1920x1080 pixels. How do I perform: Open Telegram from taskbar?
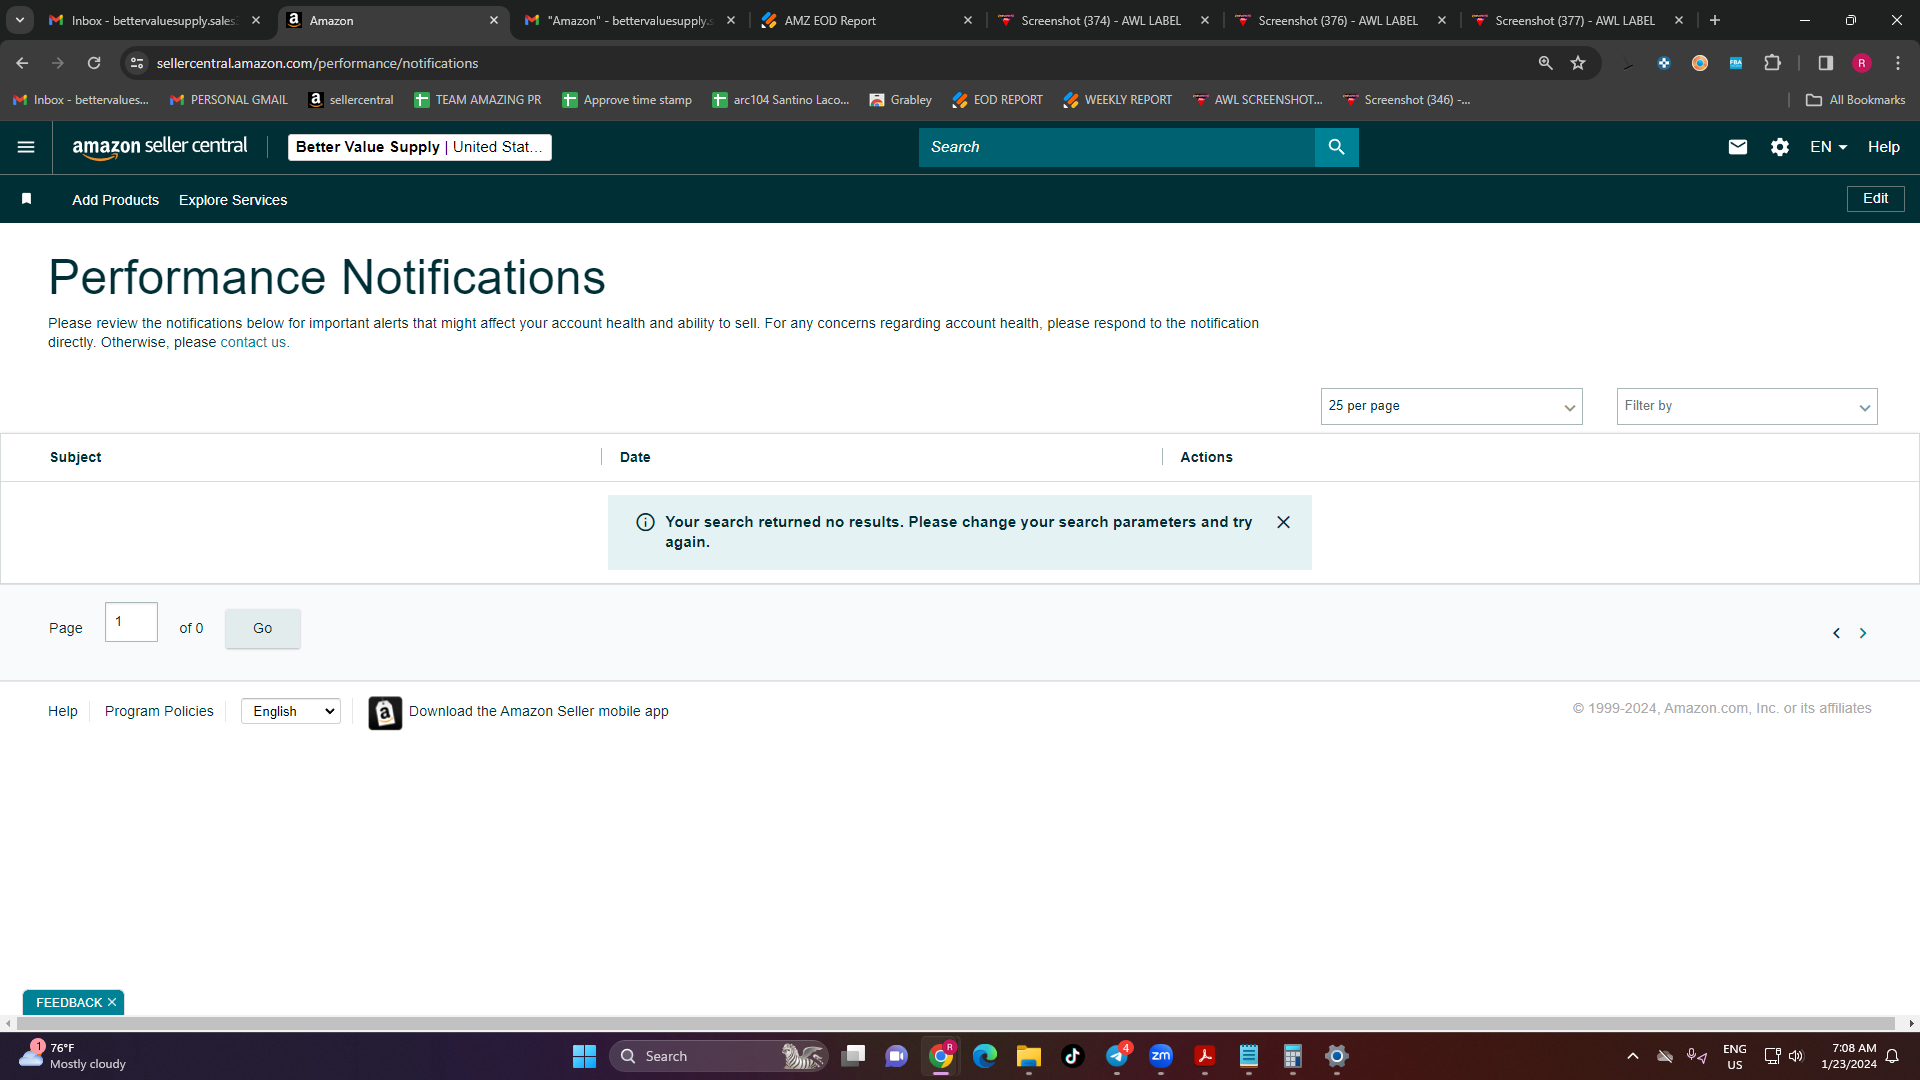(x=1117, y=1056)
